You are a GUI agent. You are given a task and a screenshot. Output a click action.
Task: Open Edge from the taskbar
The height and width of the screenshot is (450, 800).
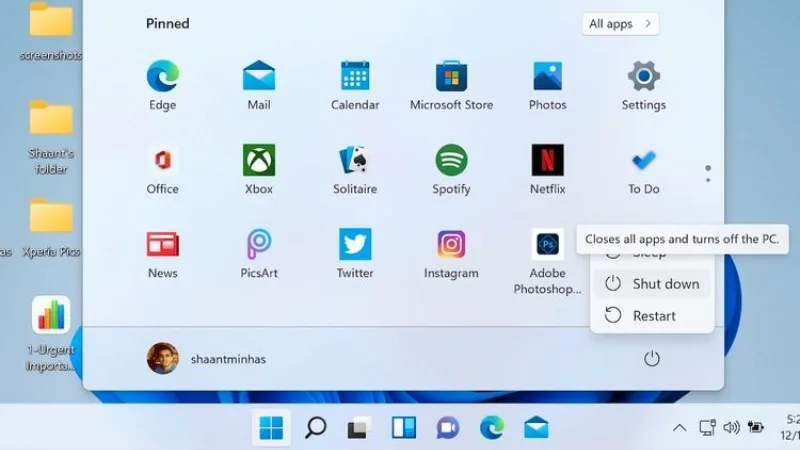(x=492, y=428)
